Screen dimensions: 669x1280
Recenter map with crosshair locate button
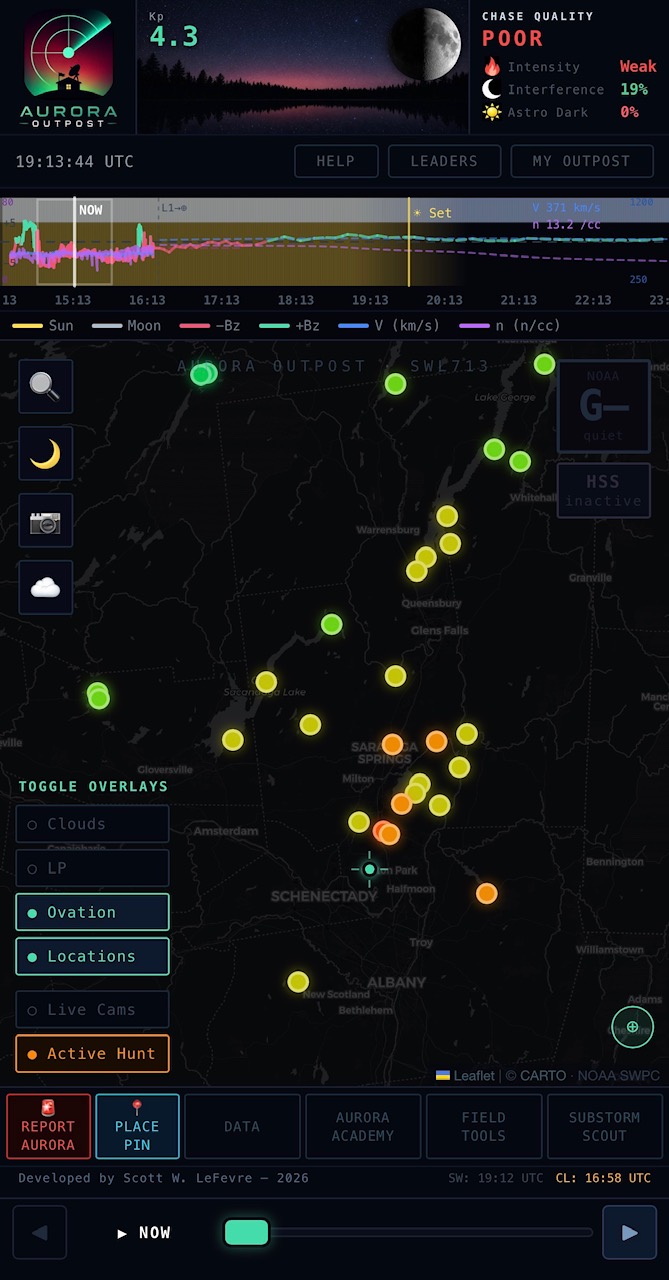[633, 1027]
